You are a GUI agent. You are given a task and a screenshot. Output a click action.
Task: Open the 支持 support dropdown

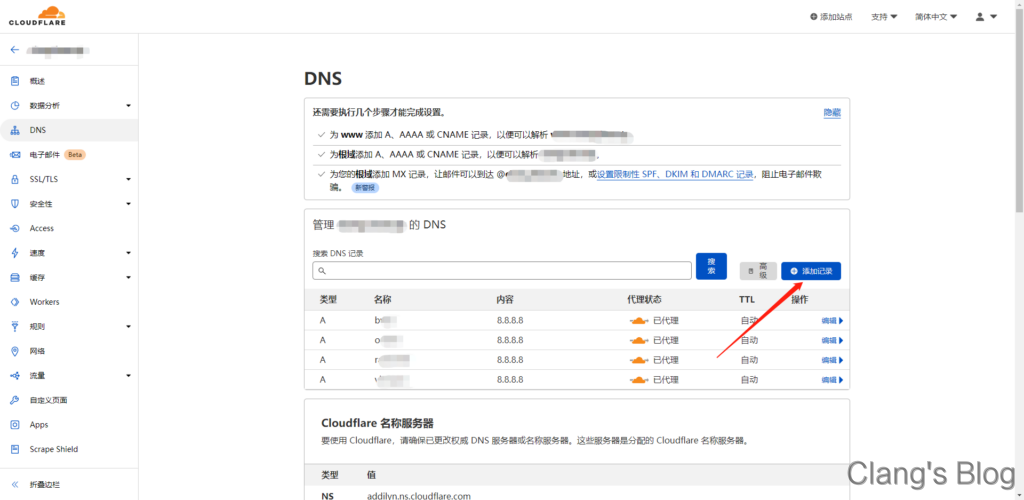pos(884,17)
